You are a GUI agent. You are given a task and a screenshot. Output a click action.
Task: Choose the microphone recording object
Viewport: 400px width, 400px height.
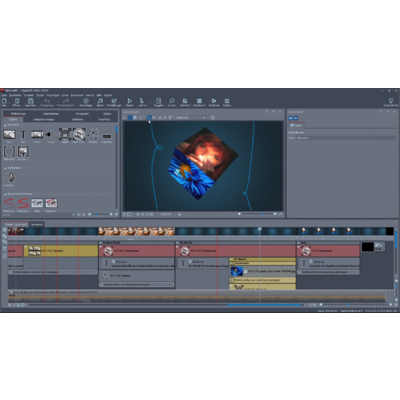(x=10, y=178)
